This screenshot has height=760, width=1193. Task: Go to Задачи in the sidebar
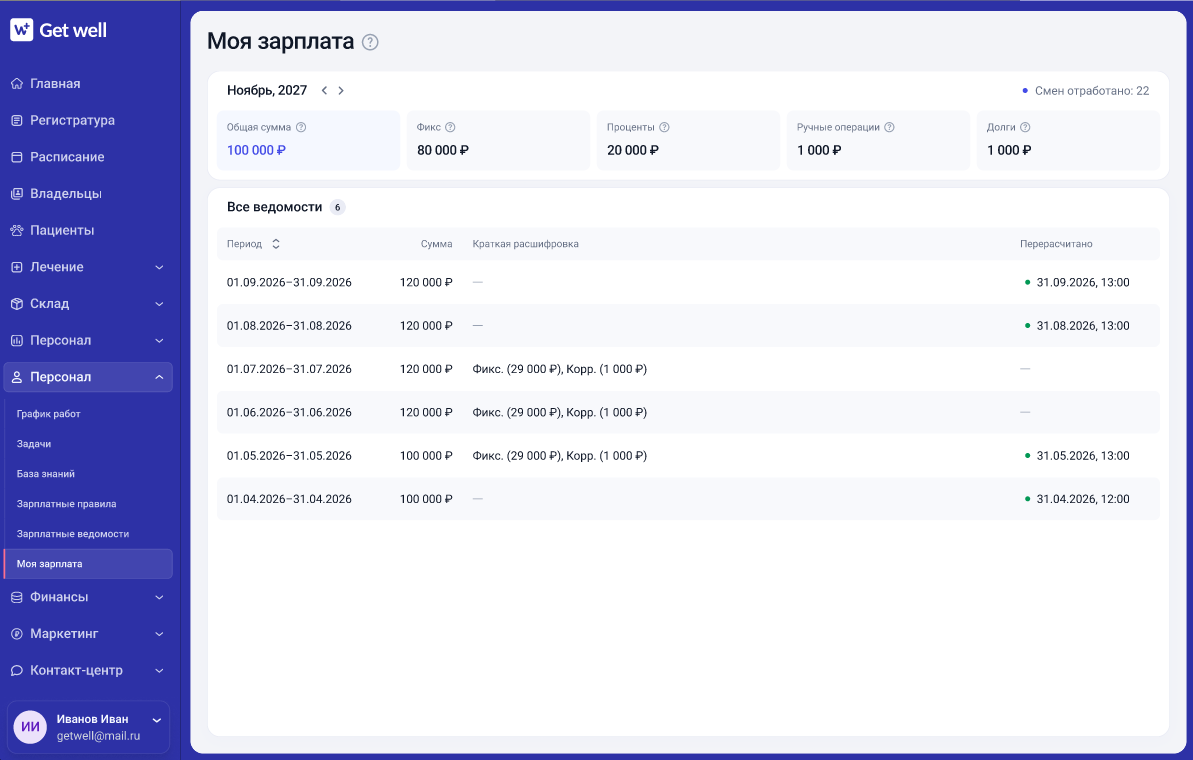click(34, 444)
